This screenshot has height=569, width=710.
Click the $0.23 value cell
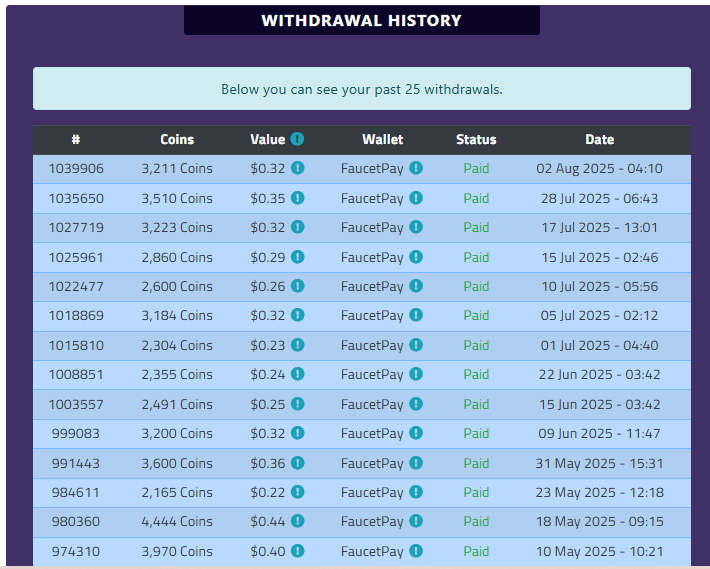click(268, 346)
